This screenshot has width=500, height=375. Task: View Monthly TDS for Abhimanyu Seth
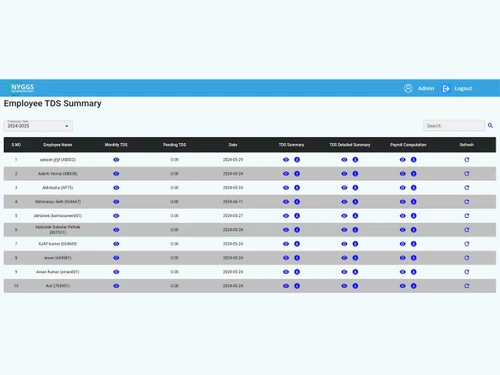point(116,202)
